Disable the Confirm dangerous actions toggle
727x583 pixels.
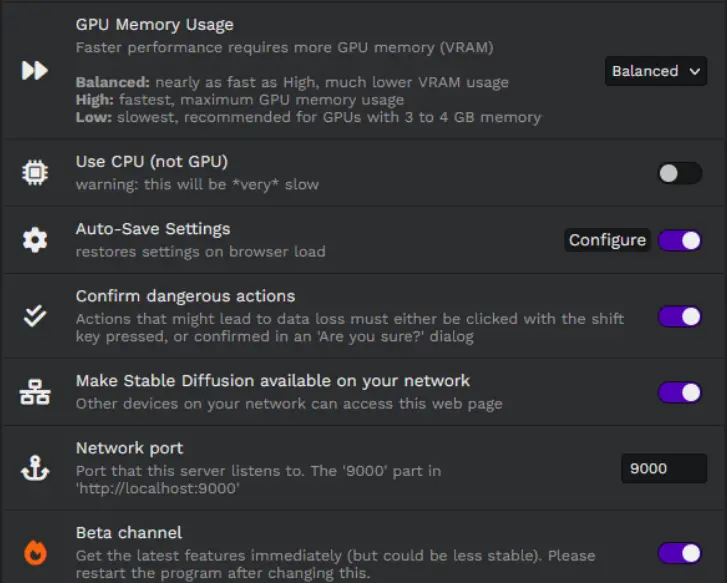[680, 317]
